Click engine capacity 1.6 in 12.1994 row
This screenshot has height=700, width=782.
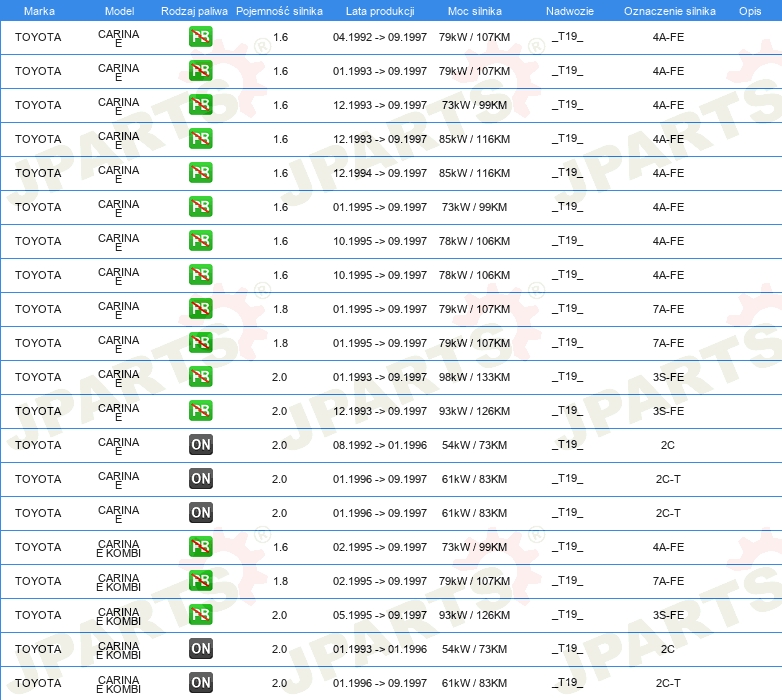[280, 173]
